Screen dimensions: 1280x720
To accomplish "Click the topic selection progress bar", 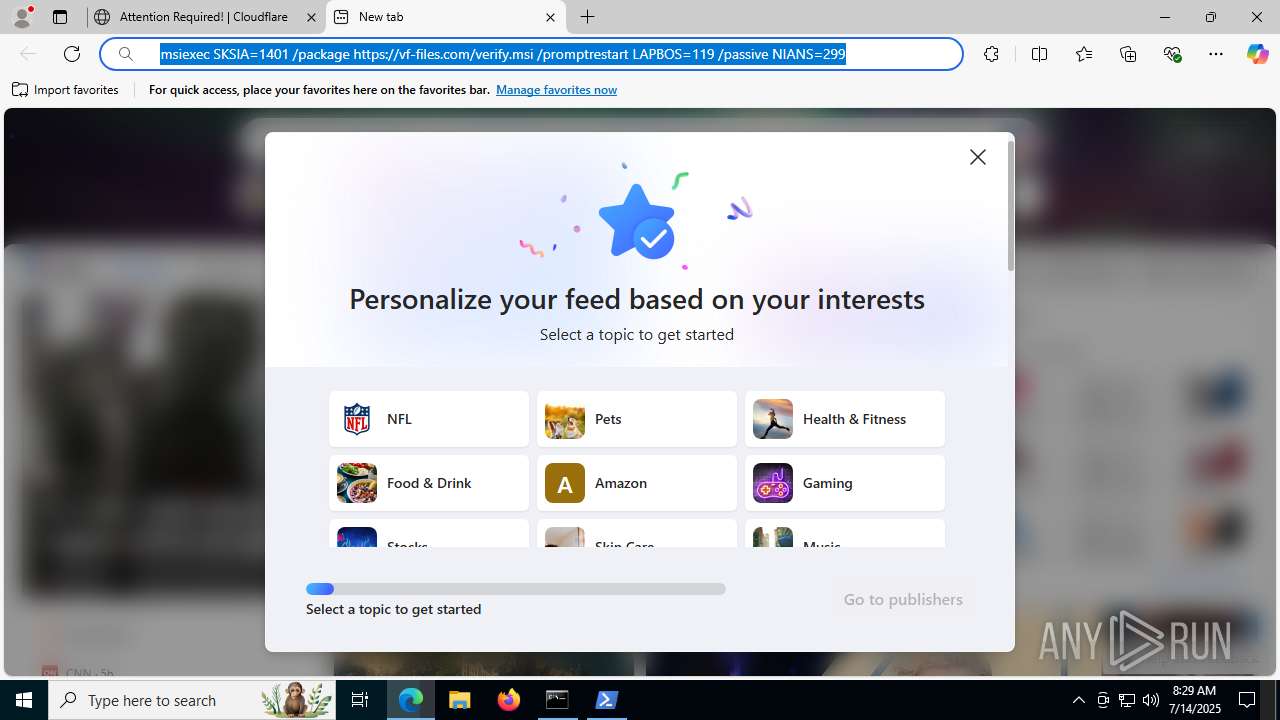I will tap(516, 589).
